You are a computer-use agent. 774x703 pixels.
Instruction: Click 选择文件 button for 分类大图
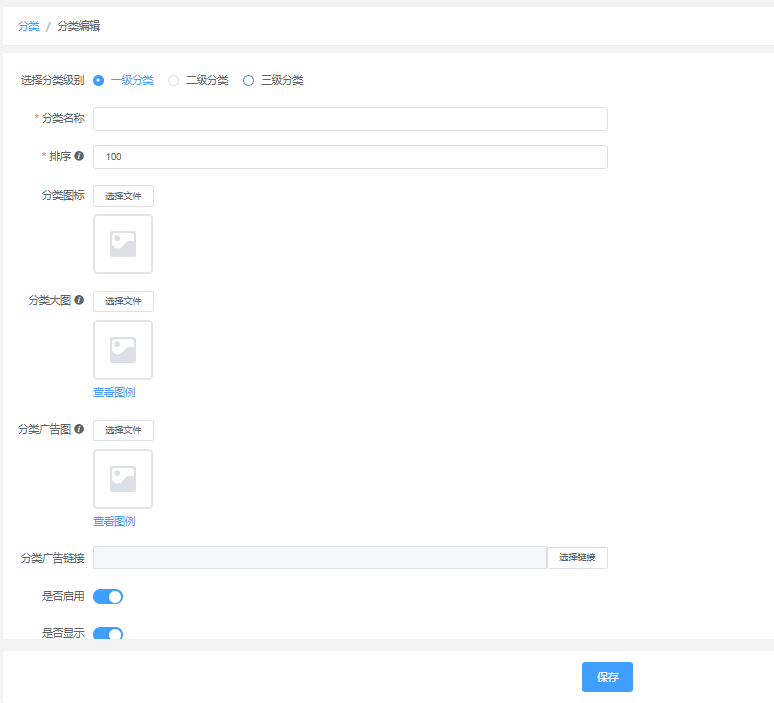(123, 301)
